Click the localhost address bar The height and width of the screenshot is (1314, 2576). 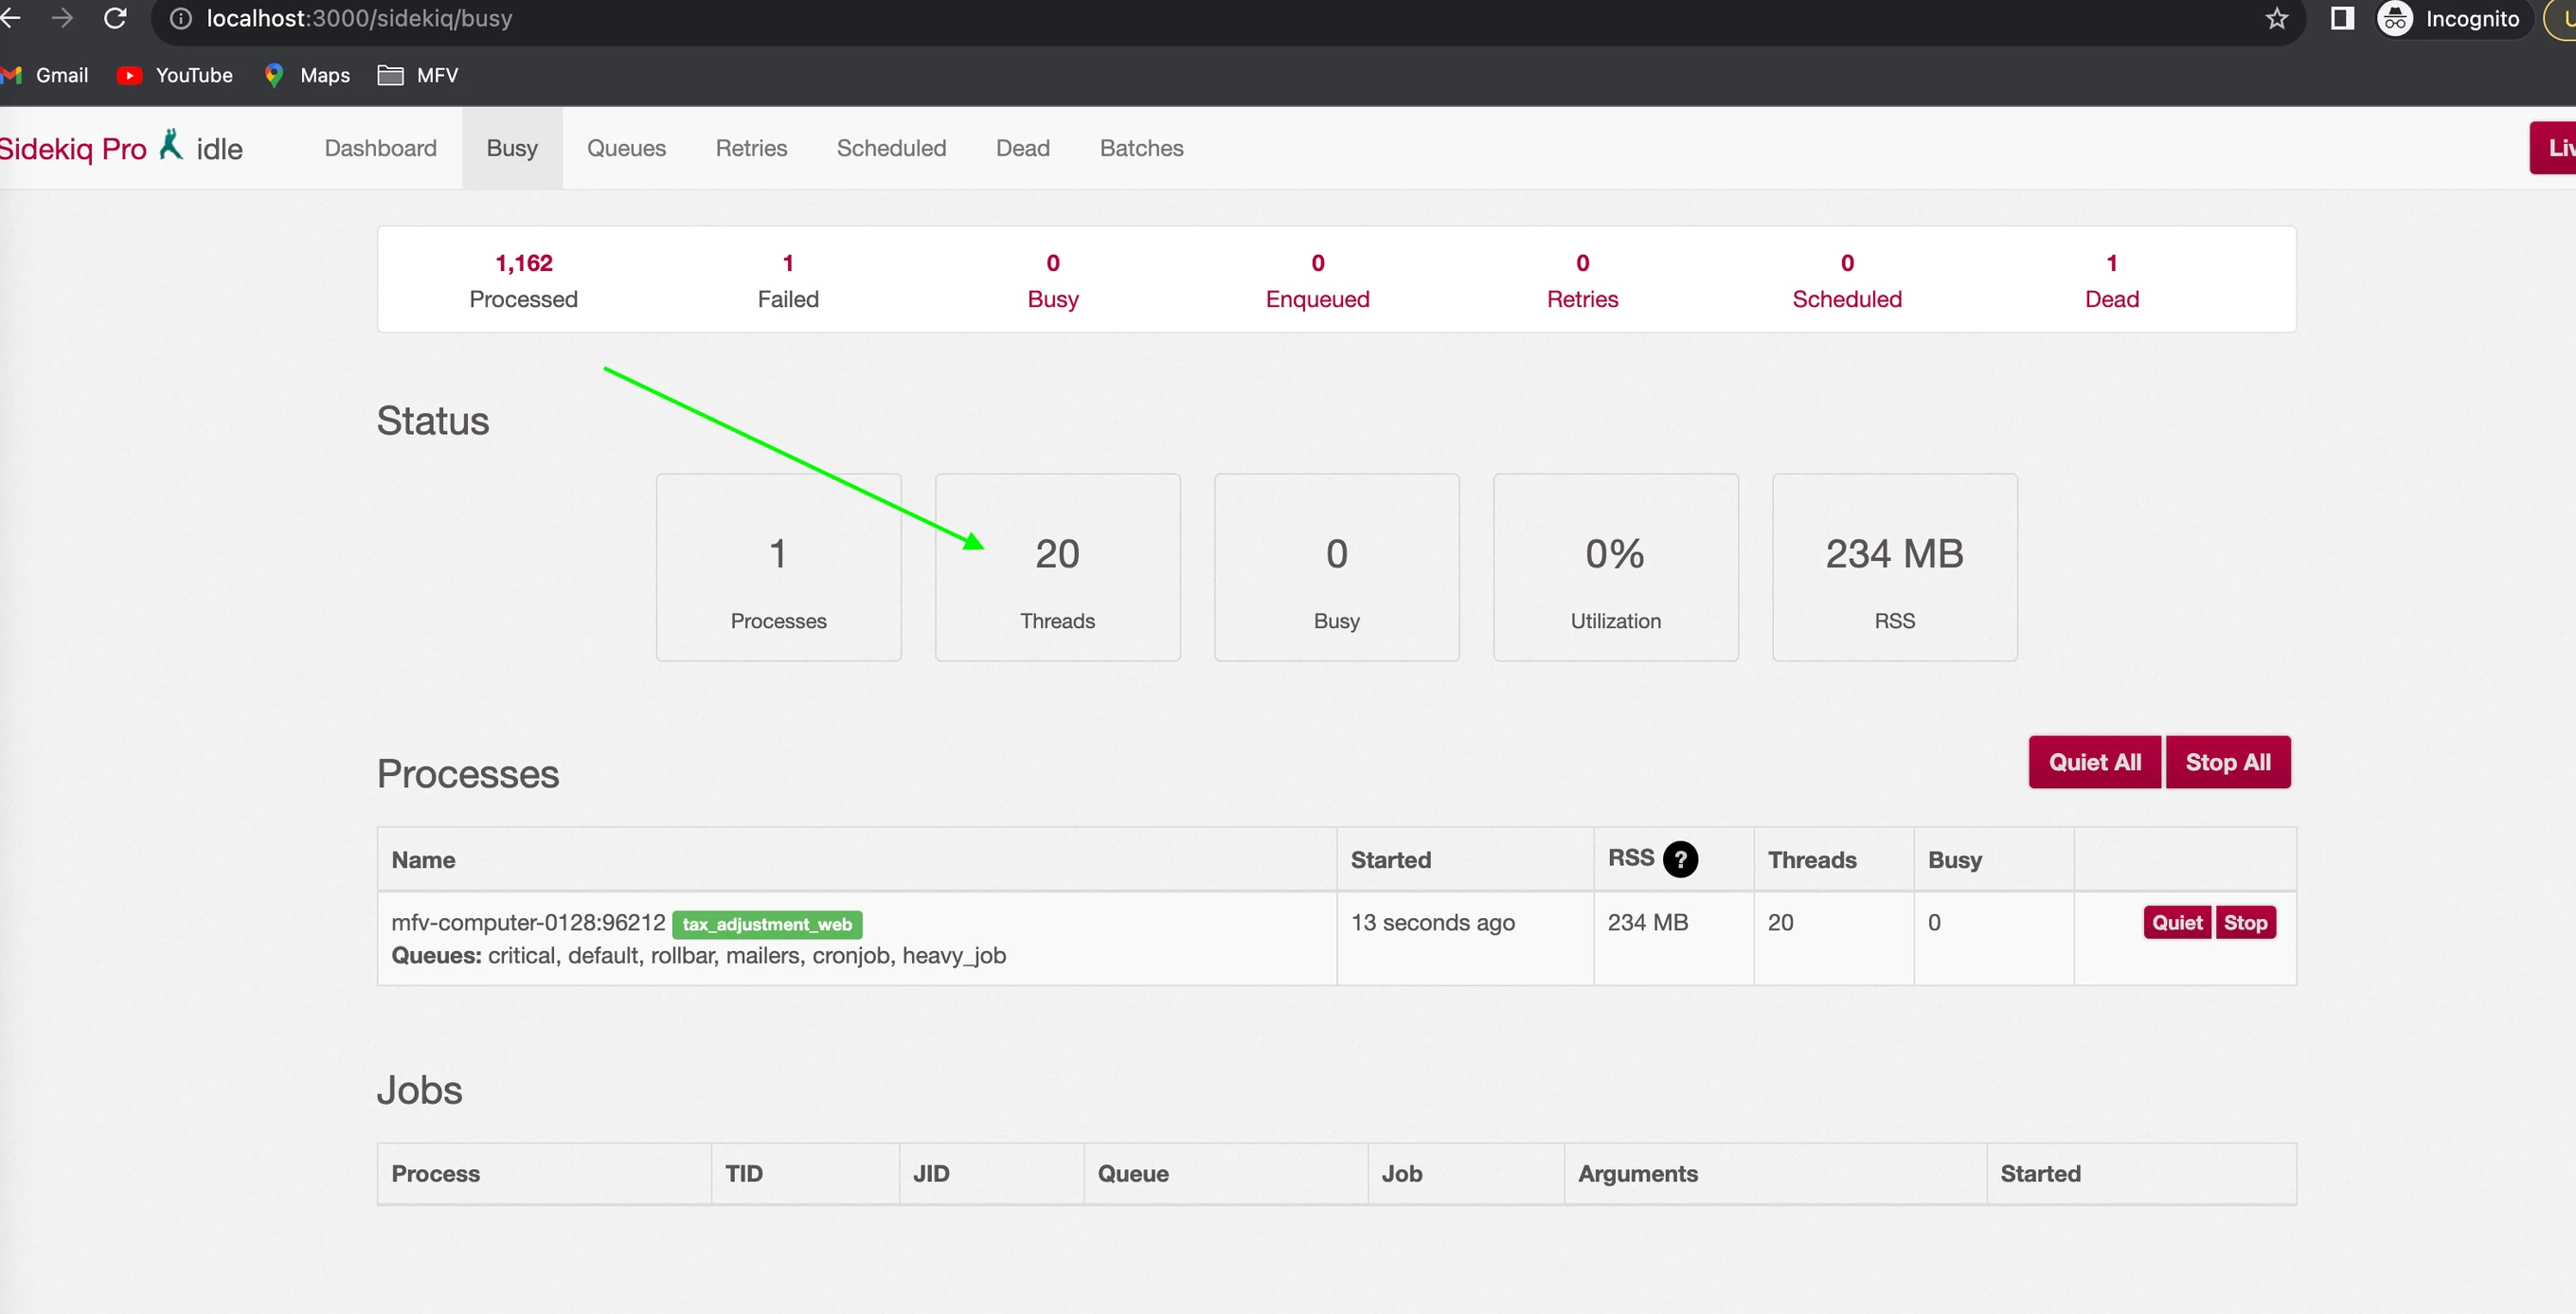(1200, 18)
